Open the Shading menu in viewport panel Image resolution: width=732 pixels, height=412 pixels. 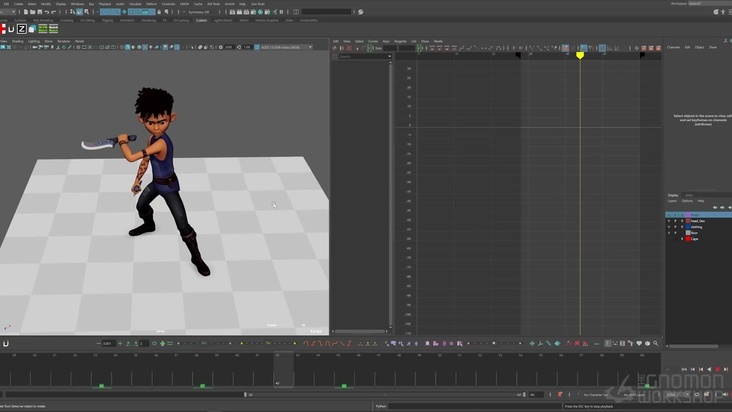18,41
